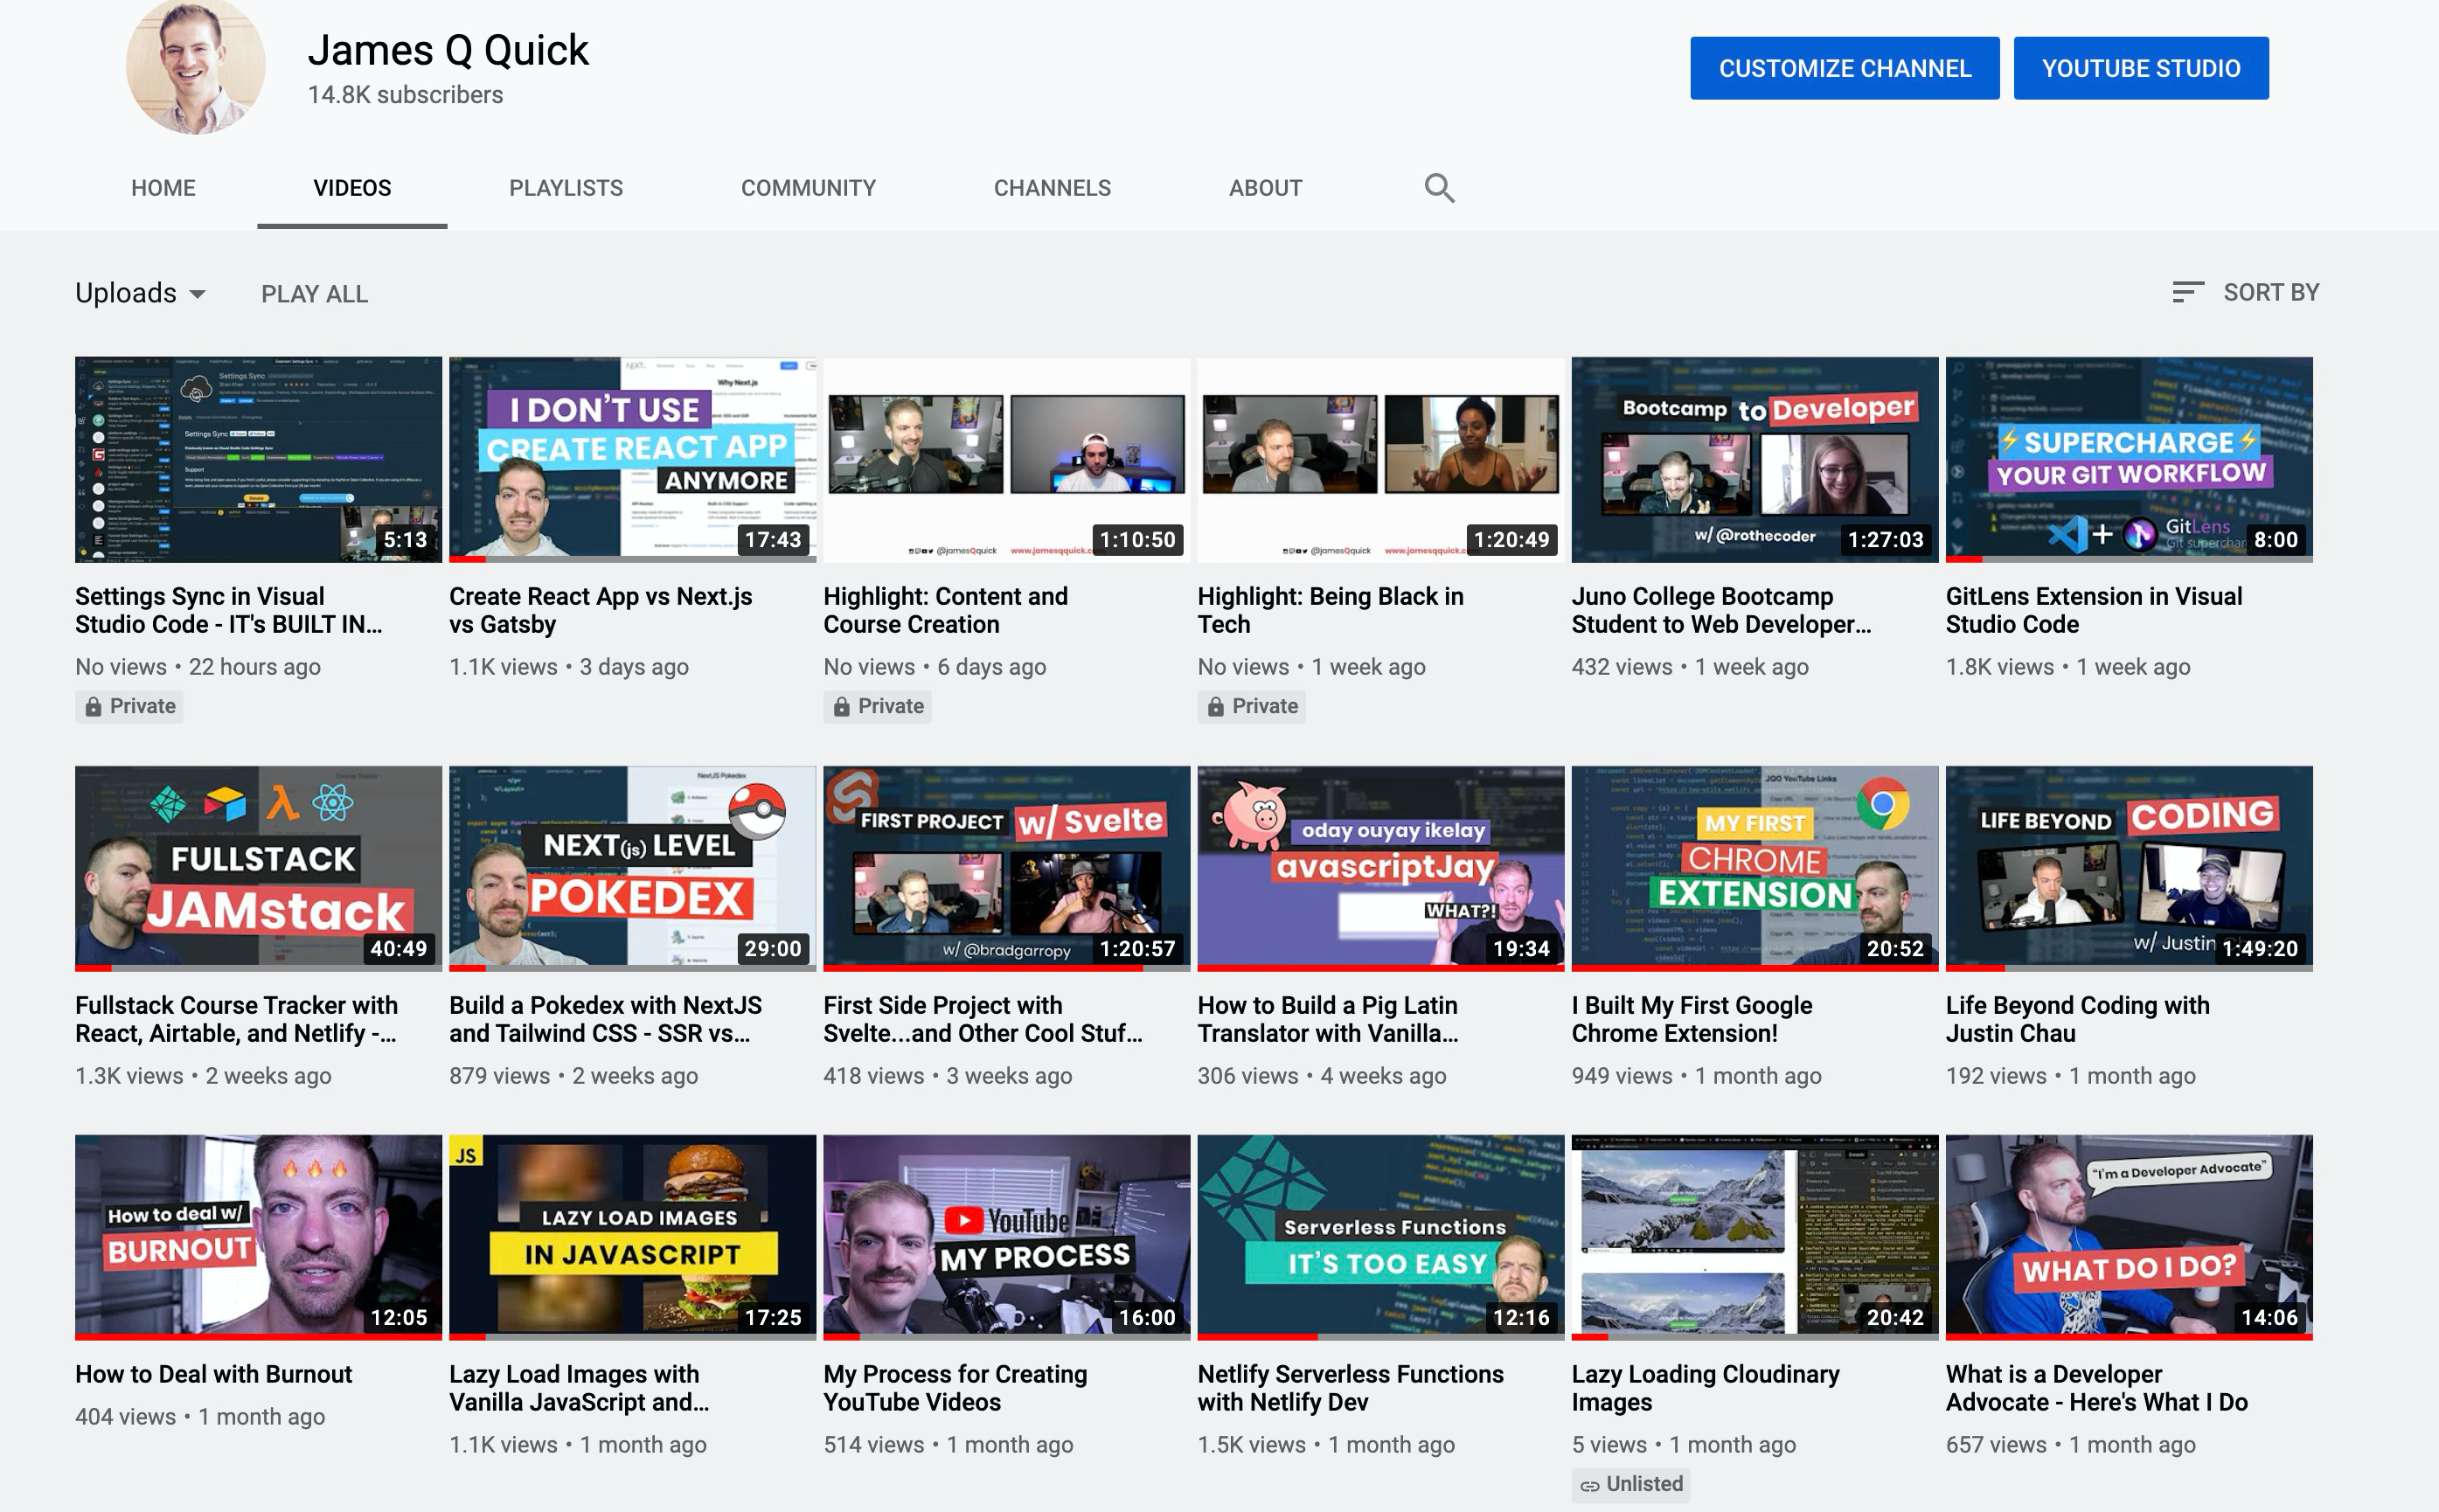
Task: Click title My Process for Creating YouTube Videos
Action: tap(955, 1388)
